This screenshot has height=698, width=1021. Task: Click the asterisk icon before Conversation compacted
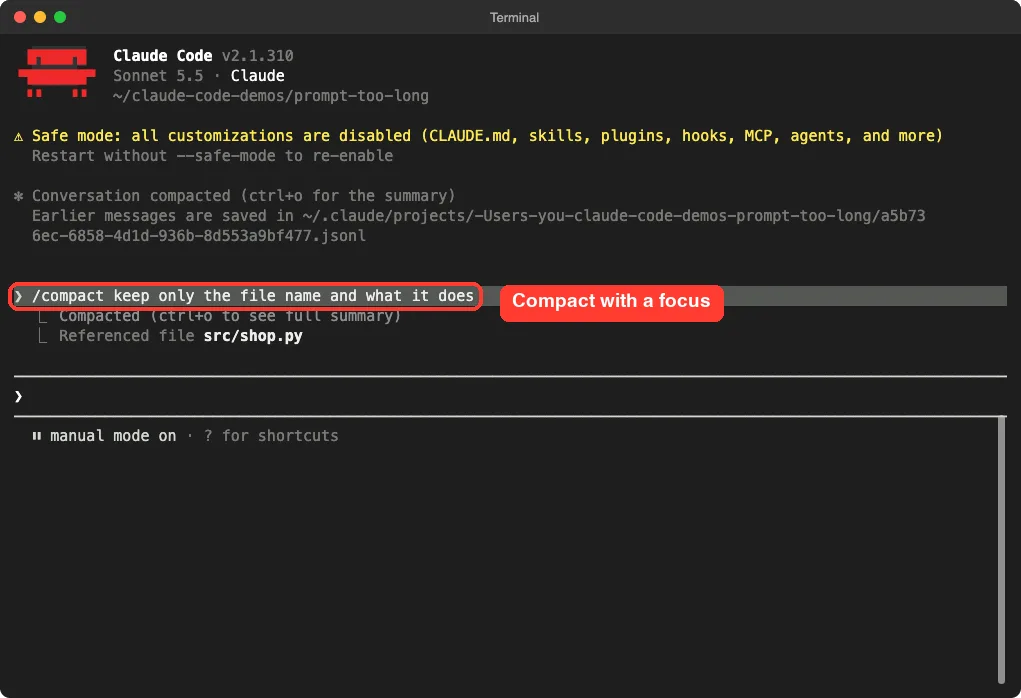(x=18, y=196)
